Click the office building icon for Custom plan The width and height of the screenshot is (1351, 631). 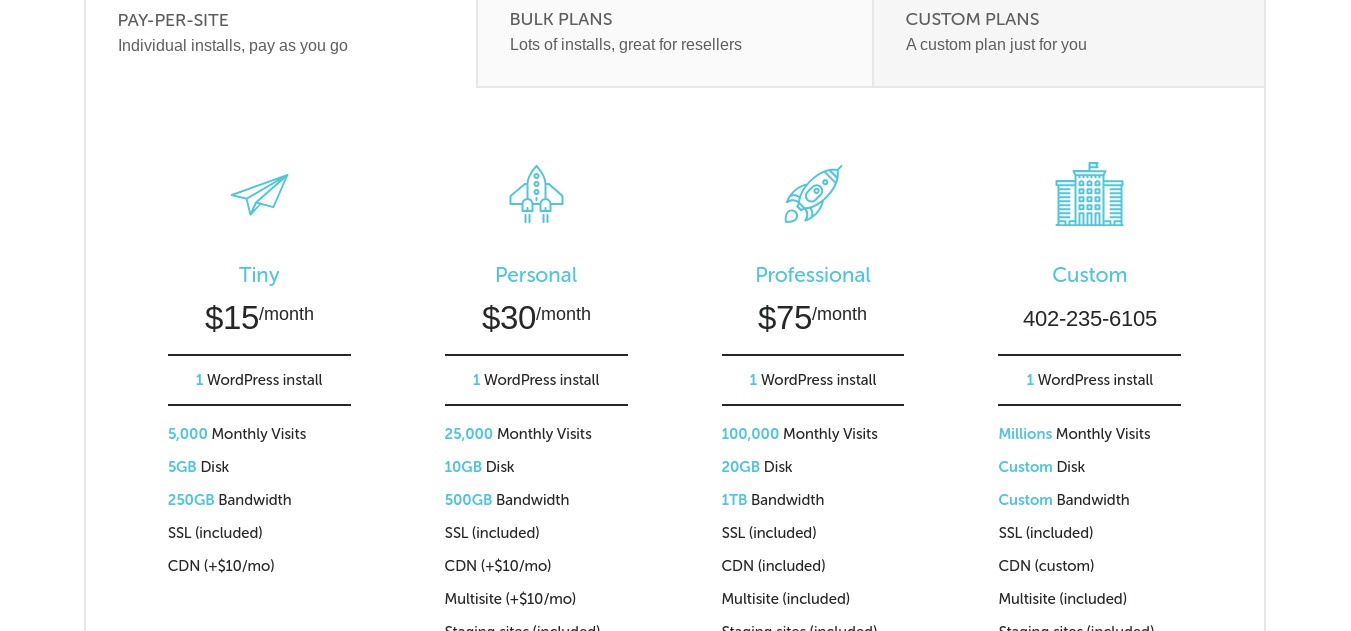1089,194
